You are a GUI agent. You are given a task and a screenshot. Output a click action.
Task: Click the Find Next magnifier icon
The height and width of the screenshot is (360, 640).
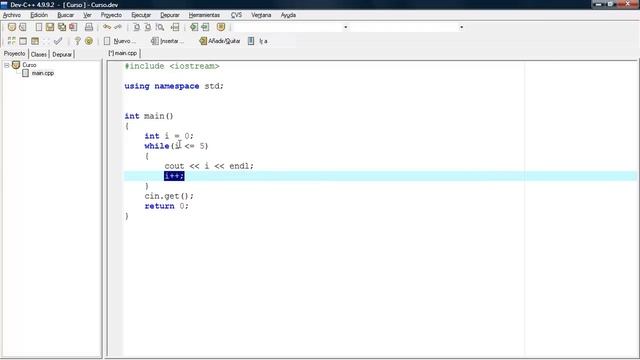coord(160,27)
